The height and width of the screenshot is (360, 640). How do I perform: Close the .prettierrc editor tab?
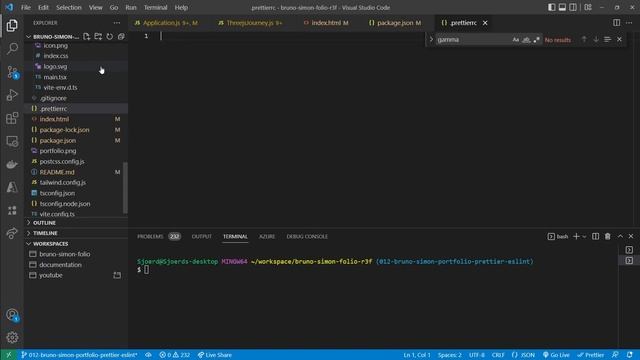coord(485,23)
